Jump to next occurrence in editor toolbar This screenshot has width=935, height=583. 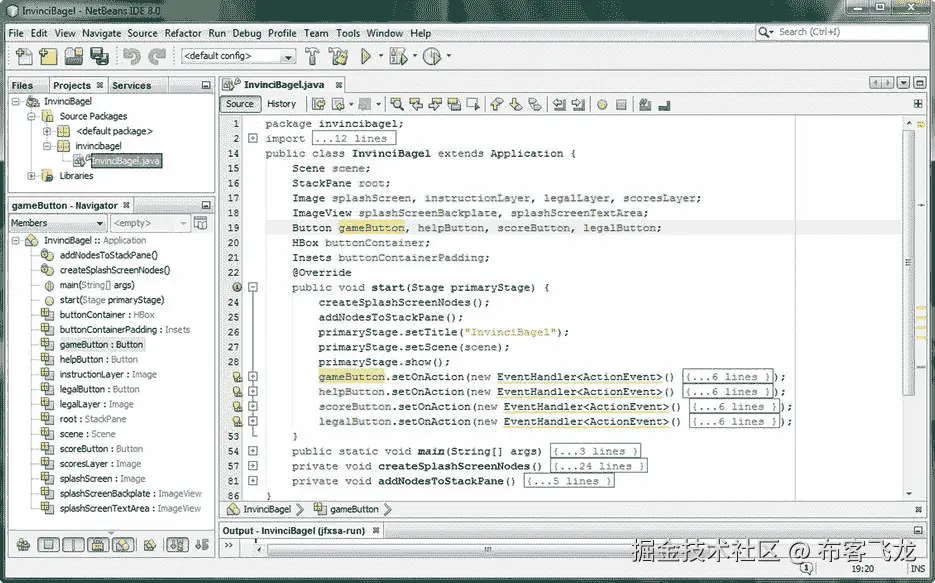(435, 105)
